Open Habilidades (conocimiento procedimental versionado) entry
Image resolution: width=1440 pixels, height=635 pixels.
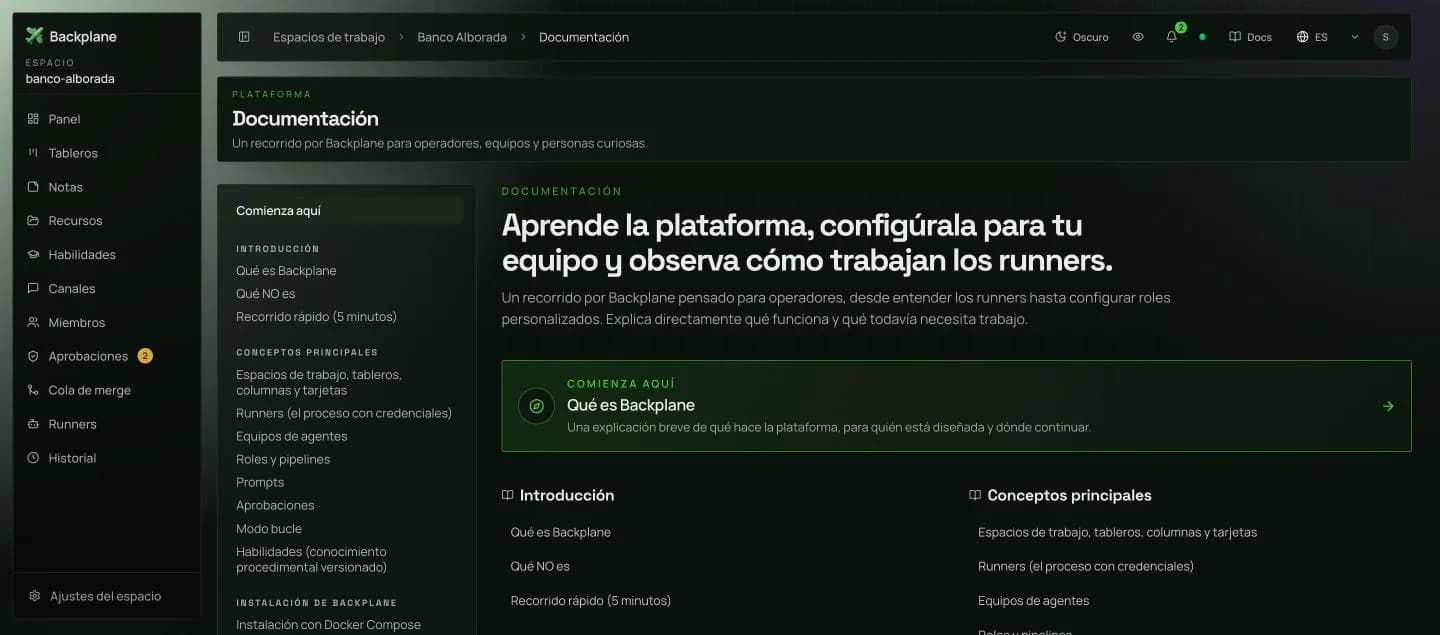tap(311, 559)
